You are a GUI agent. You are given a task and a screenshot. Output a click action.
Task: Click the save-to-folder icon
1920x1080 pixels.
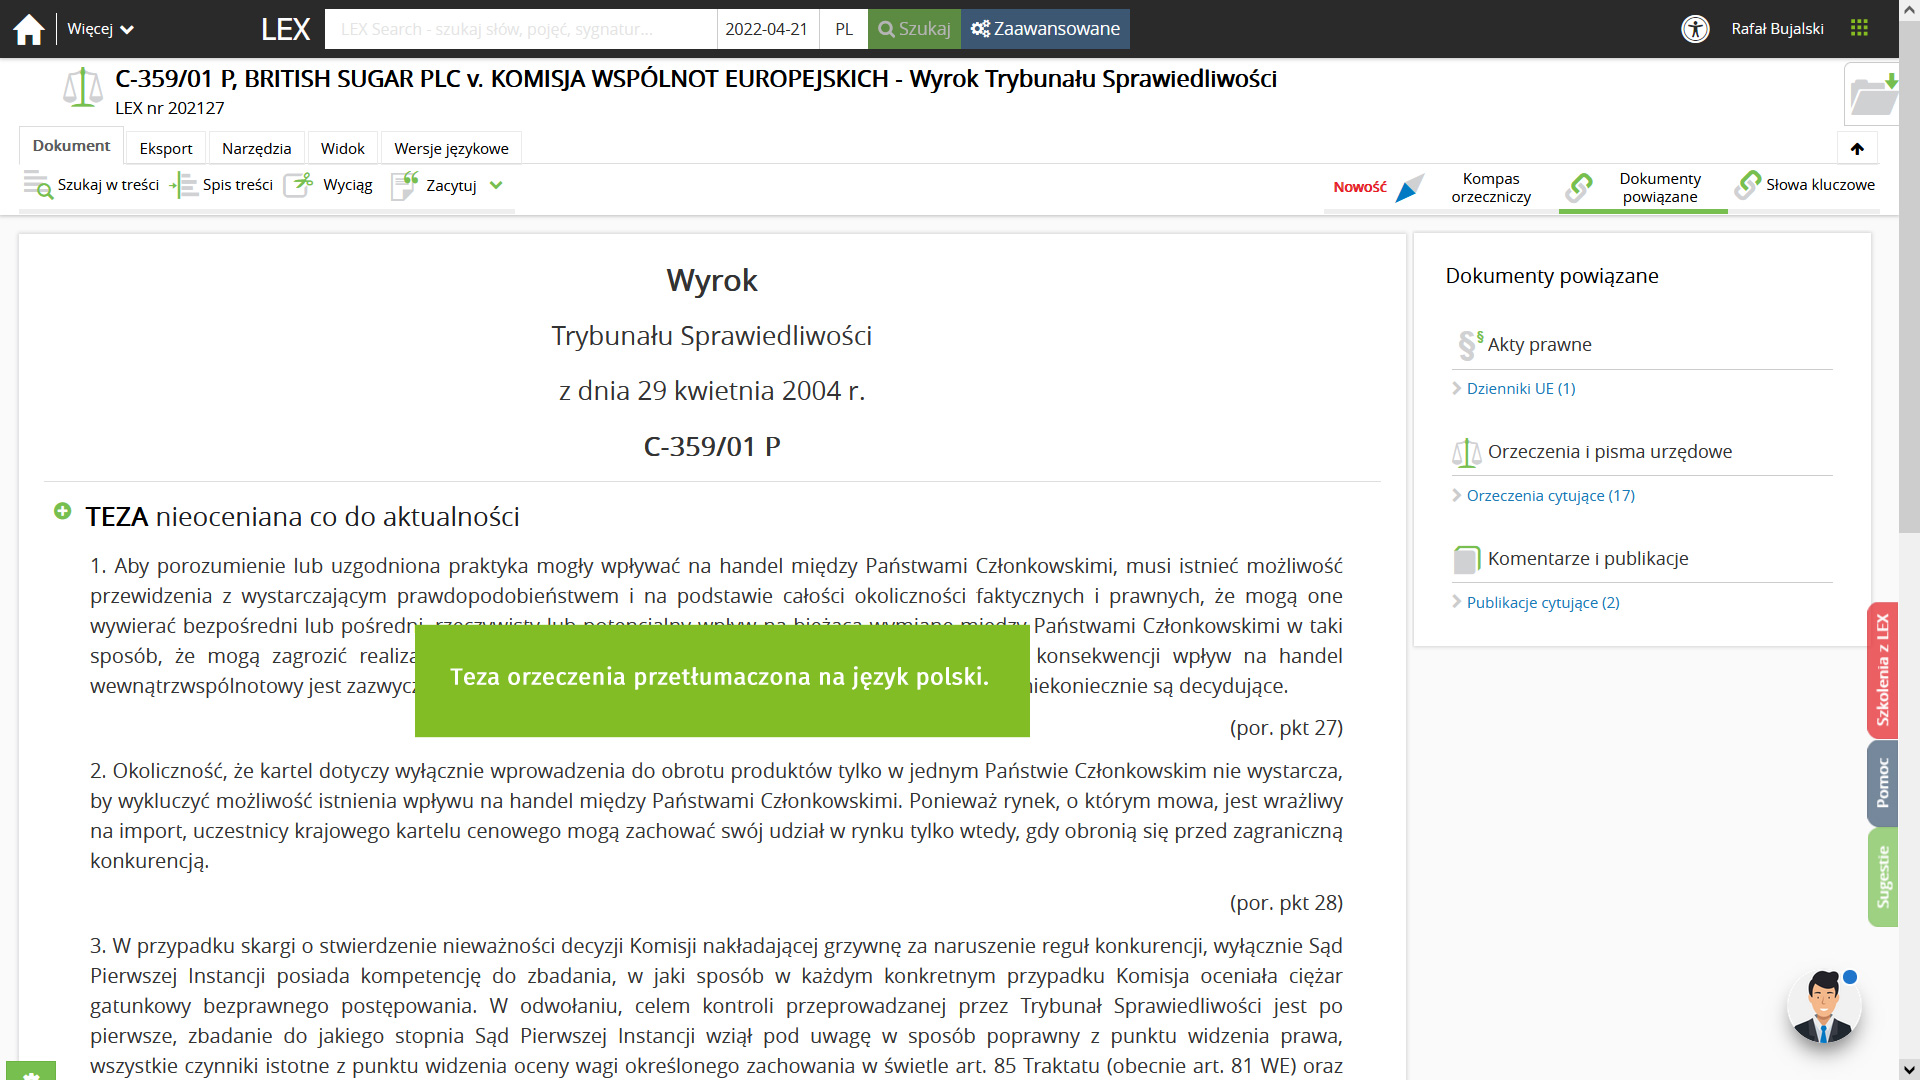pyautogui.click(x=1871, y=95)
